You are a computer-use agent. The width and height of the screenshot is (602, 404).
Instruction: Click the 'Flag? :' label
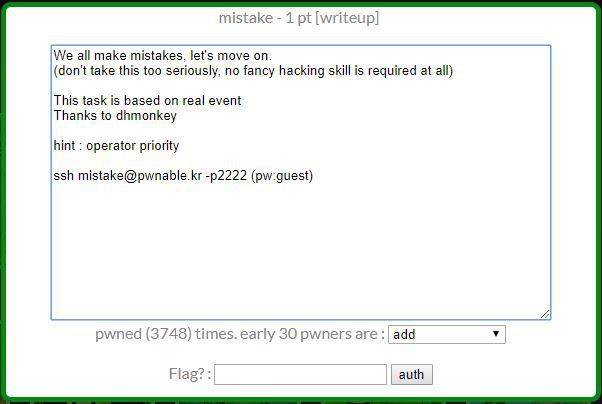coord(190,374)
